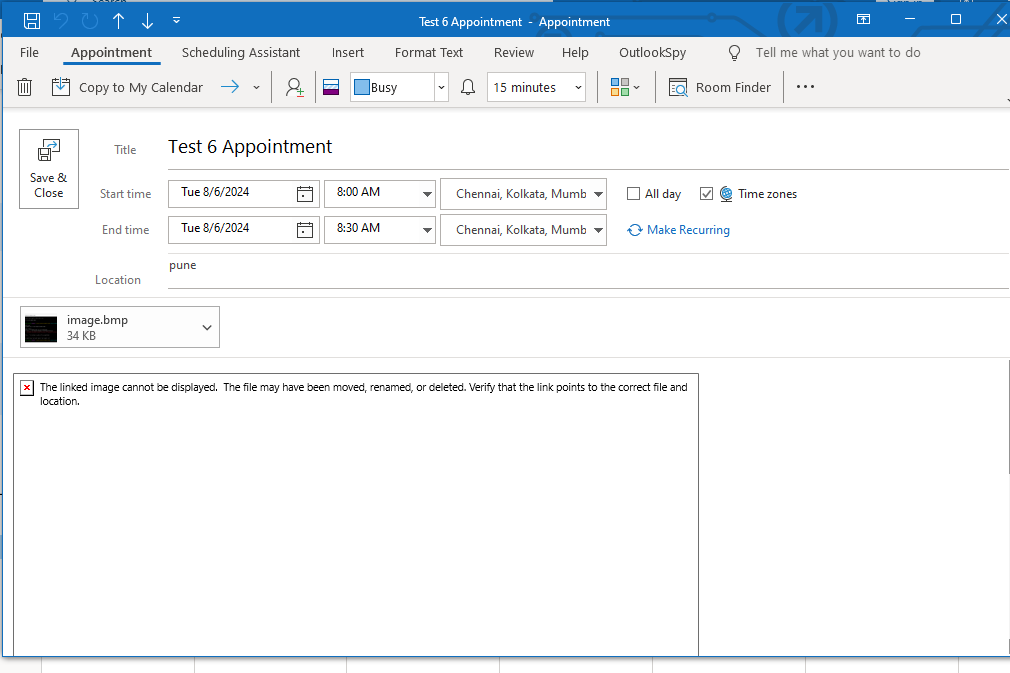Image resolution: width=1010 pixels, height=673 pixels.
Task: Click the More Commands ellipsis icon
Action: 805,87
